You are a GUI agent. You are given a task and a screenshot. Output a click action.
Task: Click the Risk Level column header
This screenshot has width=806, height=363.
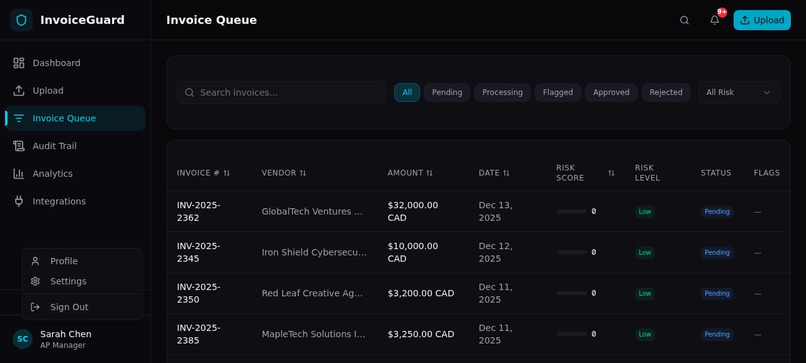click(x=647, y=173)
